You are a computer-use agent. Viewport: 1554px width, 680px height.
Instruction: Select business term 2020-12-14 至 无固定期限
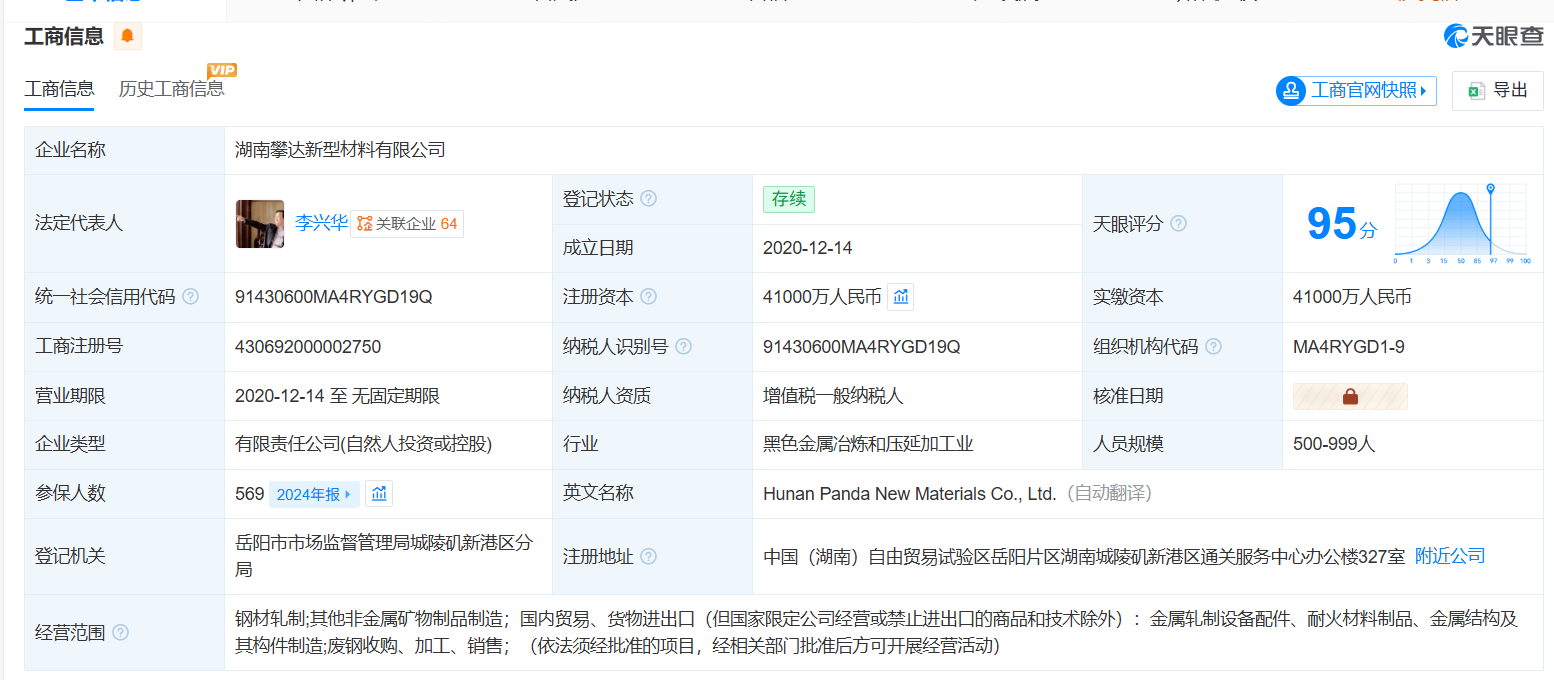coord(337,396)
